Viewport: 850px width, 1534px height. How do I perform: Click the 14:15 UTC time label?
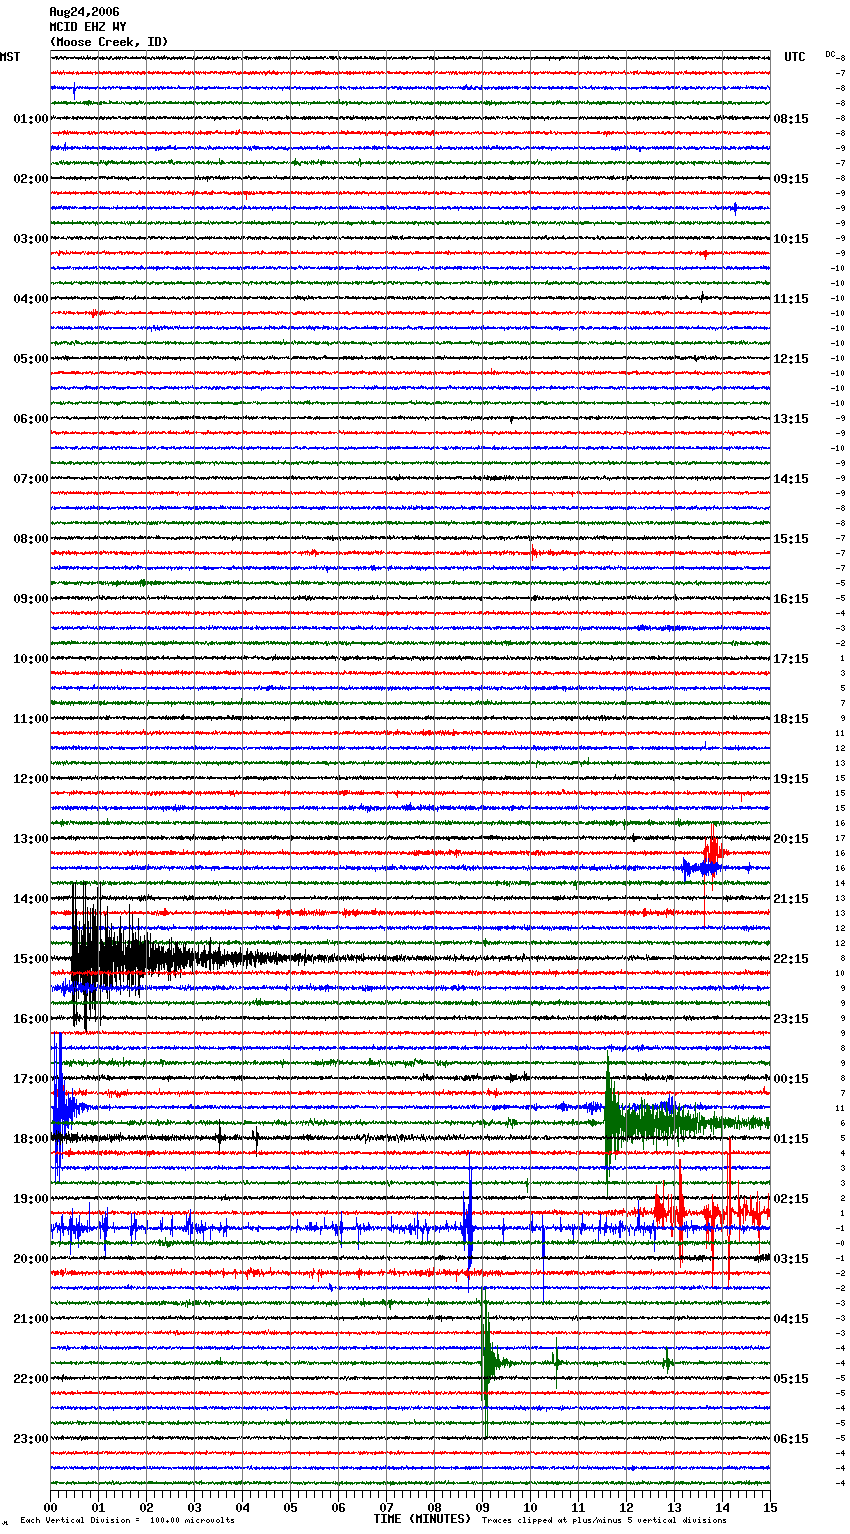[791, 479]
